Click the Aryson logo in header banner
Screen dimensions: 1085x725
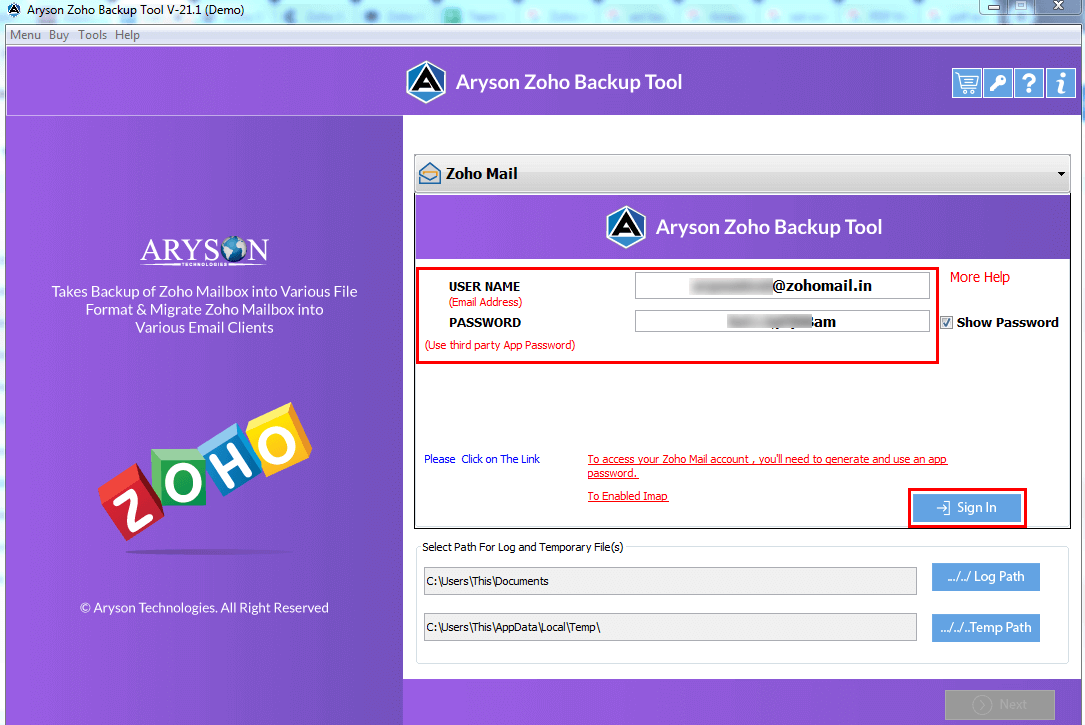426,82
